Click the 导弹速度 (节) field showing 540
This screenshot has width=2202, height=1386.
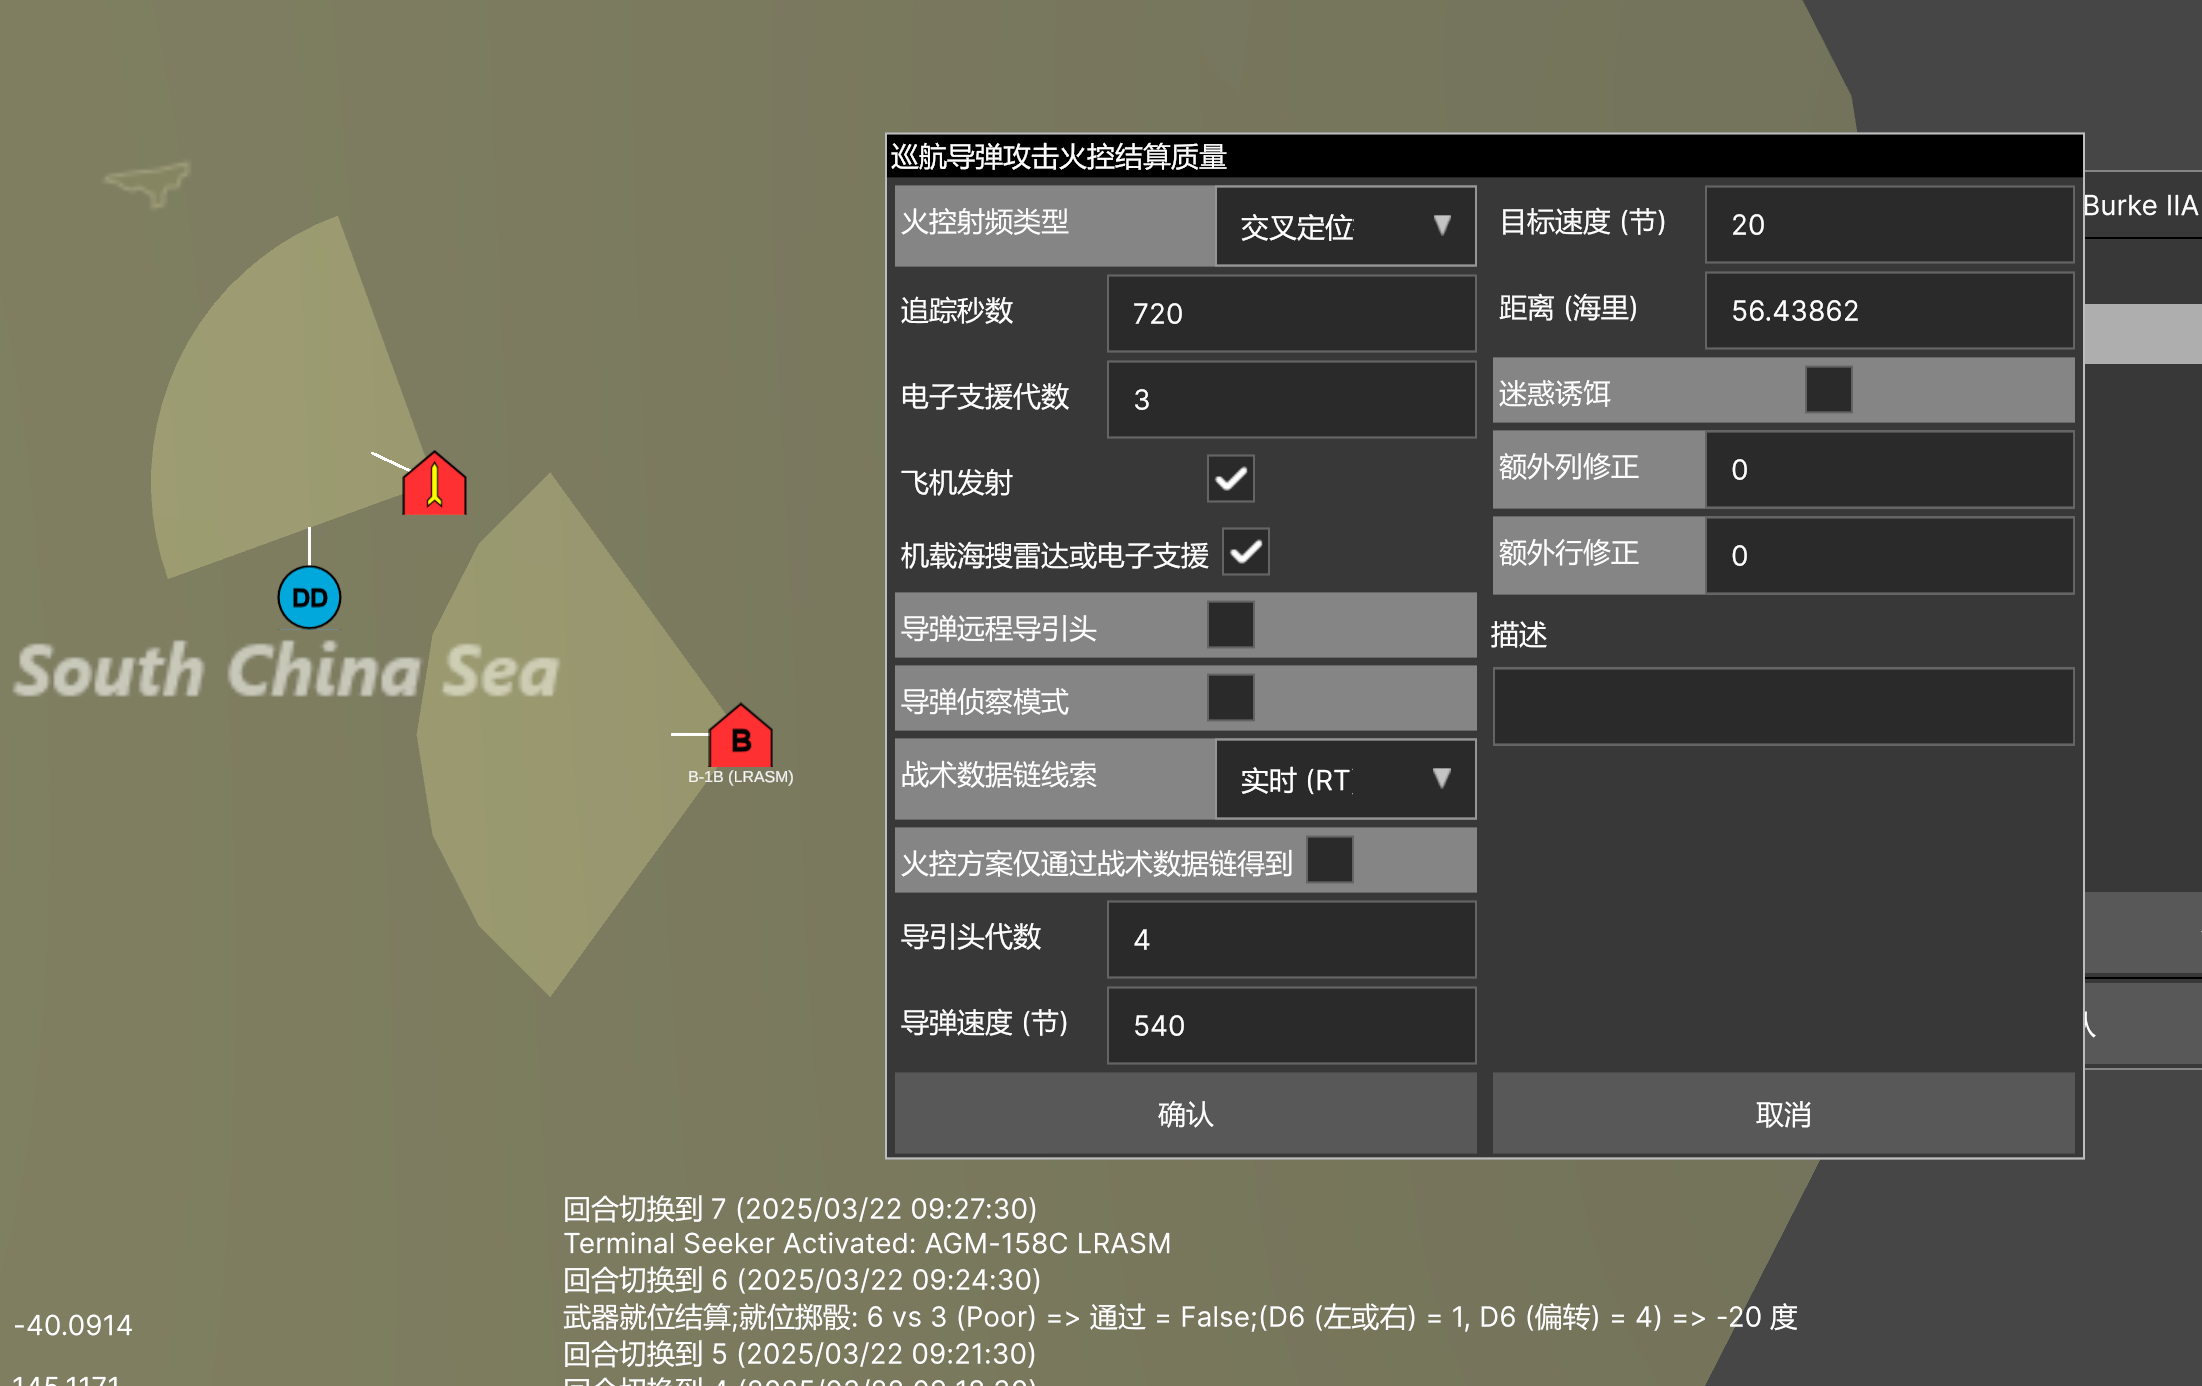(x=1291, y=1025)
